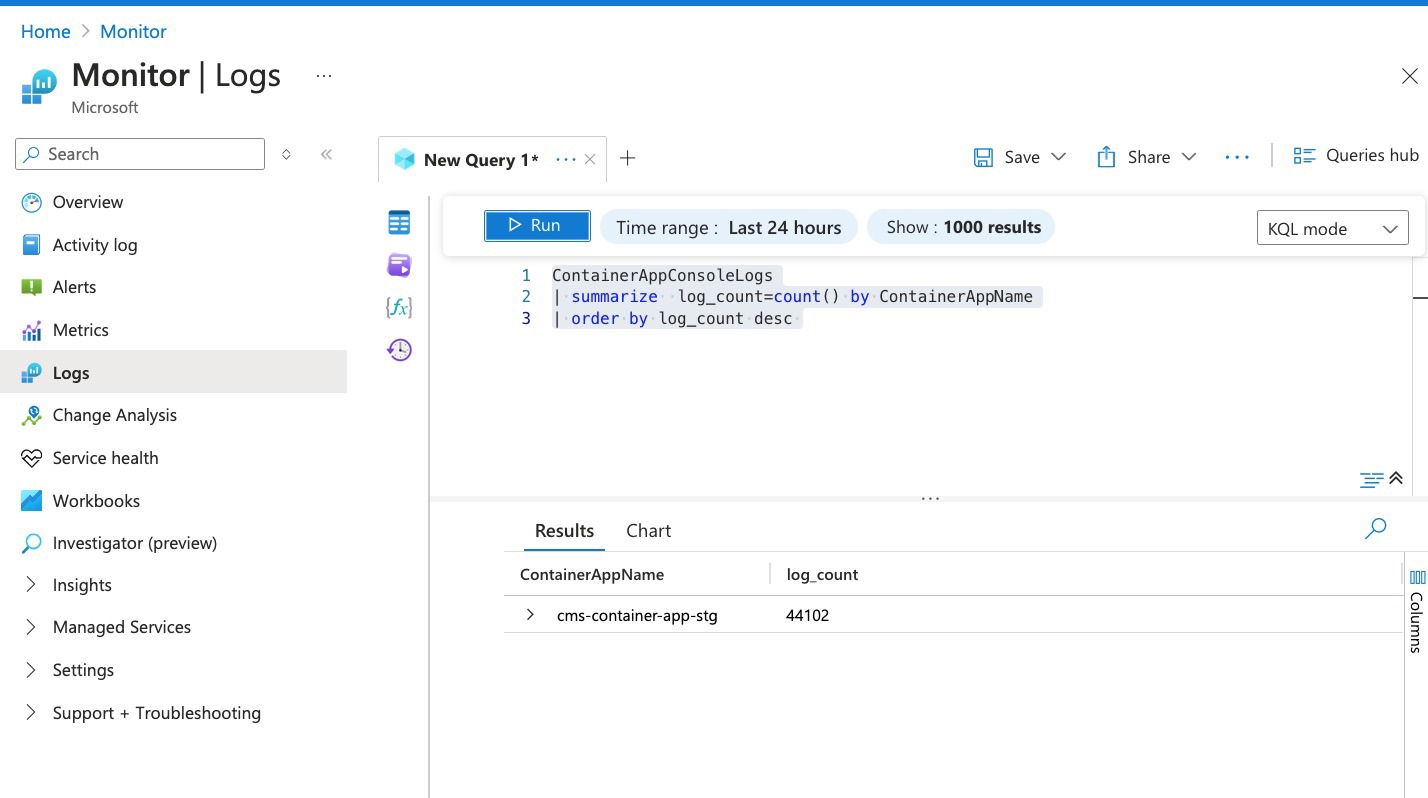
Task: Open the KQL mode dropdown
Action: 1332,229
